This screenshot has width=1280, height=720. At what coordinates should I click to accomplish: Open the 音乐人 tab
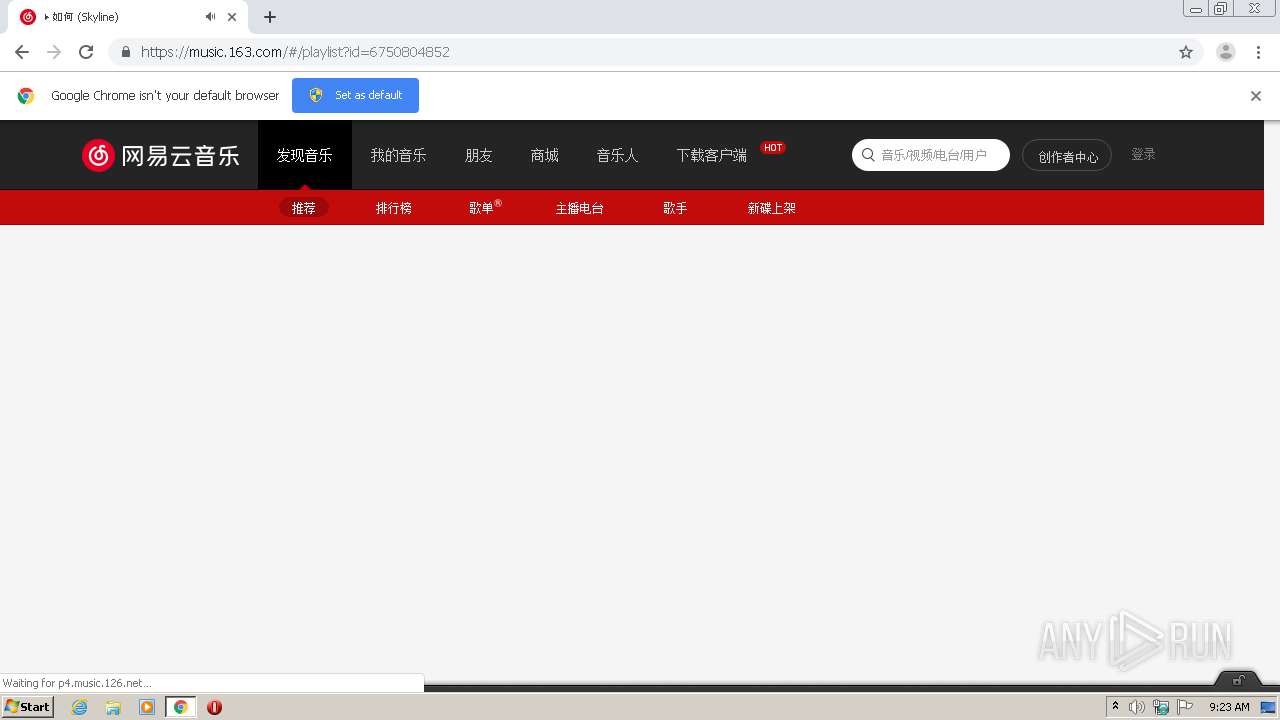pyautogui.click(x=617, y=155)
